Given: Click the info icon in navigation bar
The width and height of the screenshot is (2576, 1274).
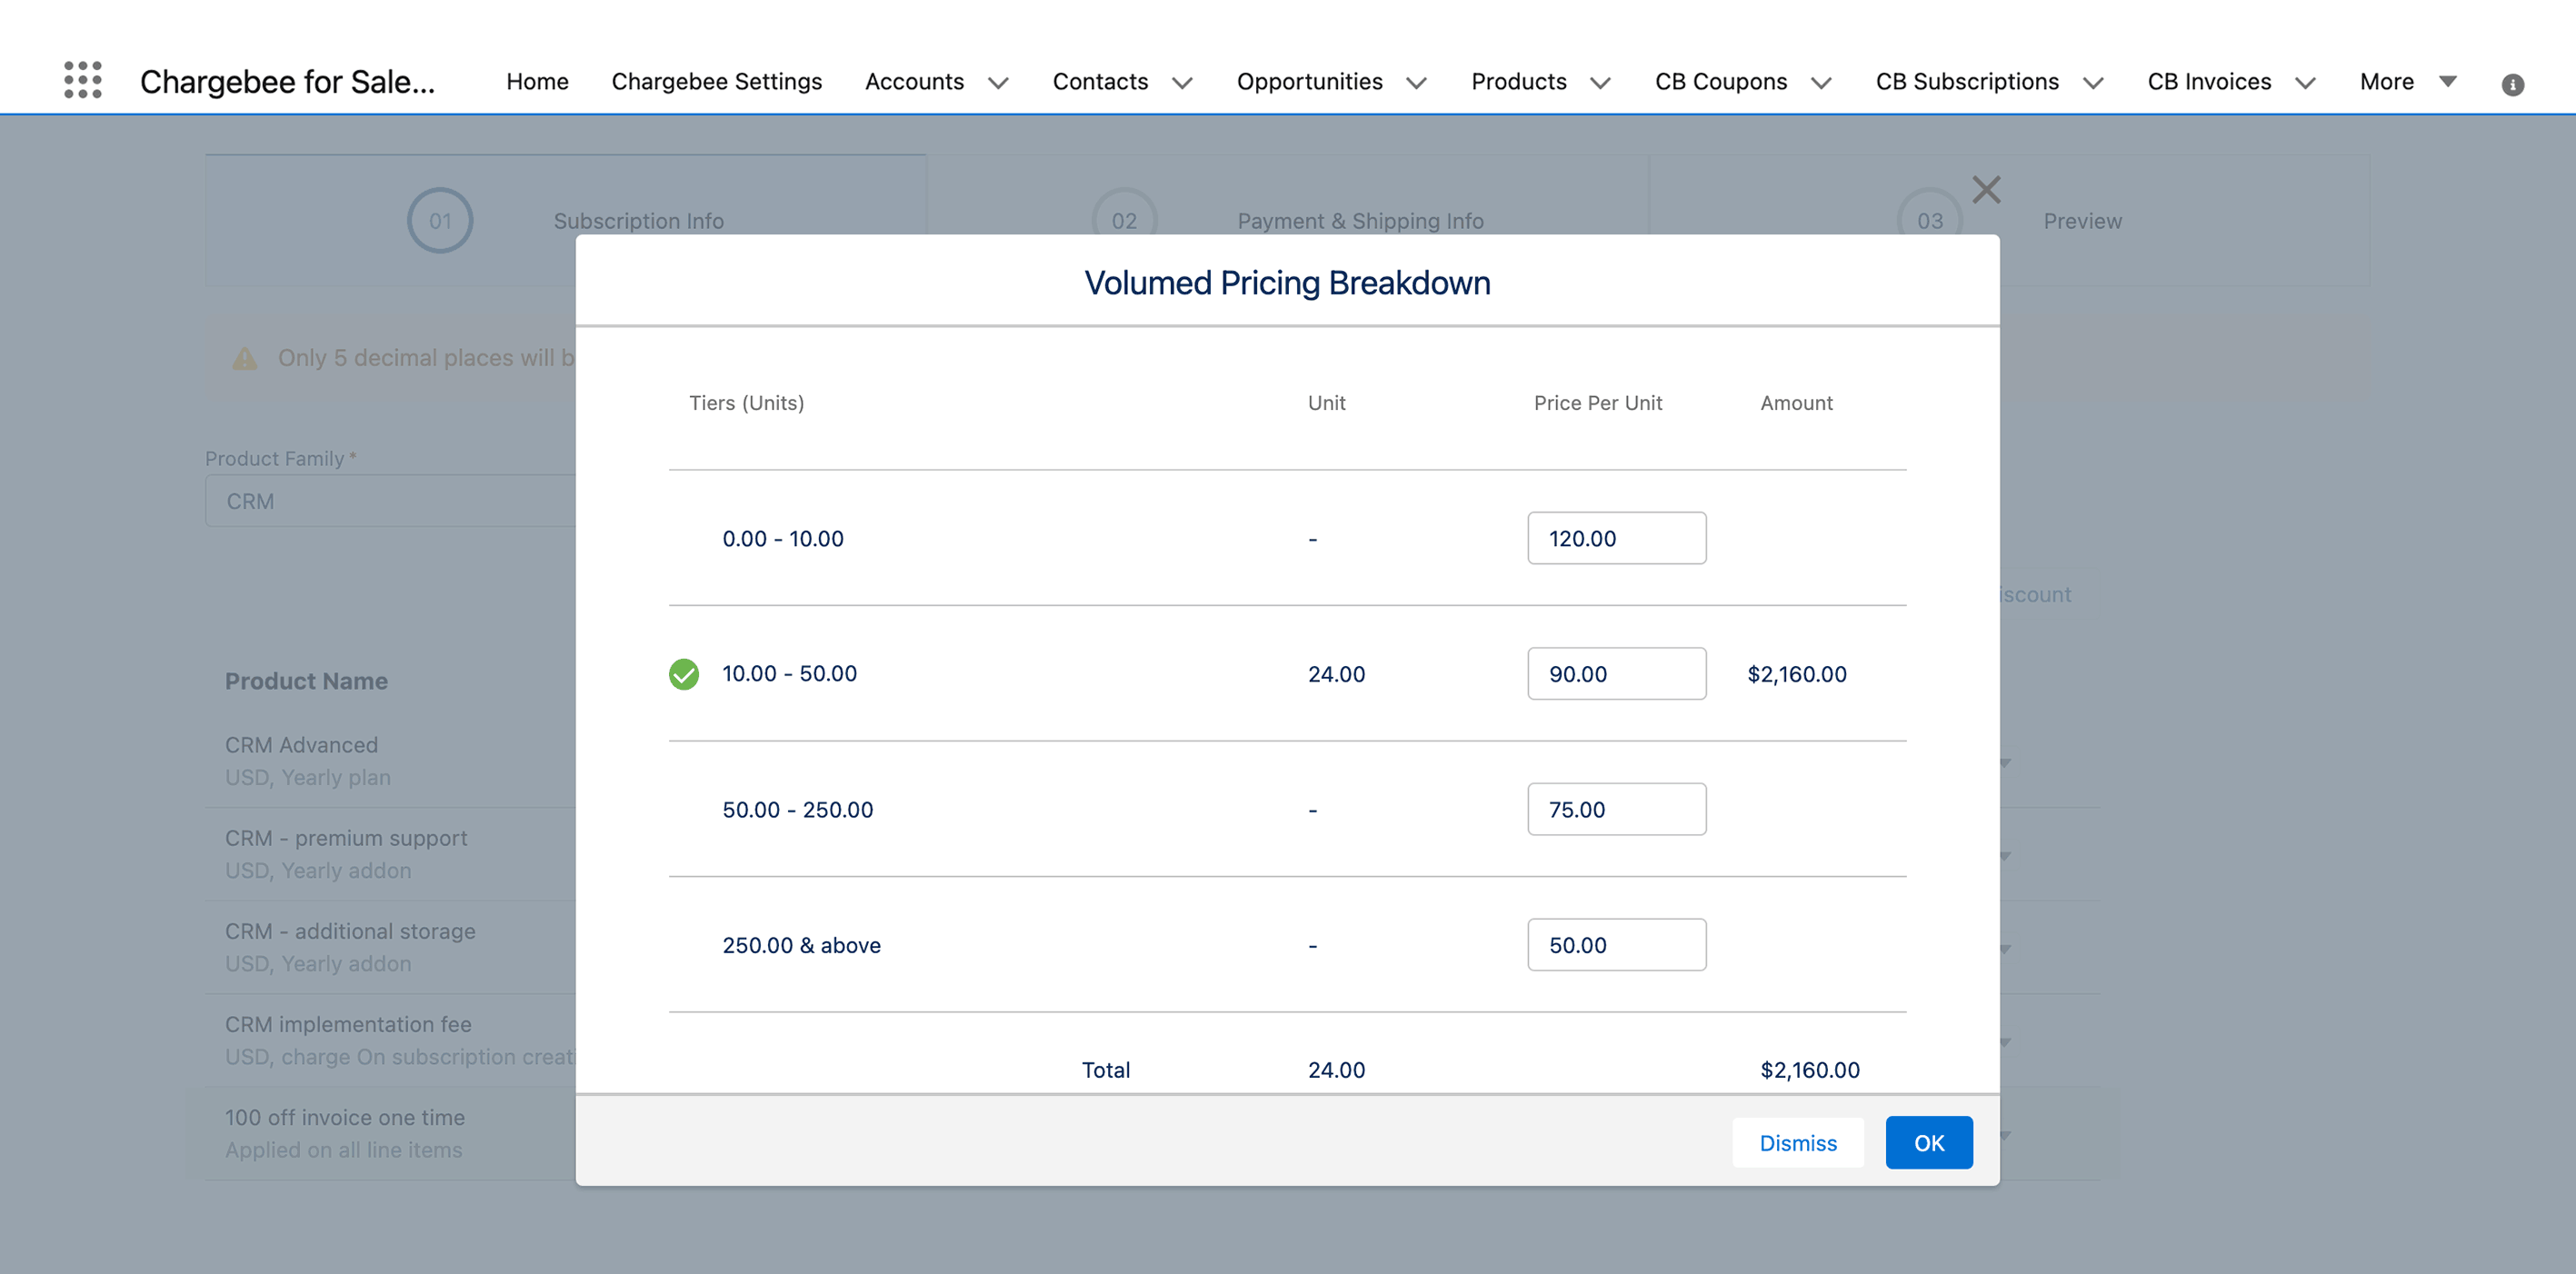Looking at the screenshot, I should coord(2512,84).
